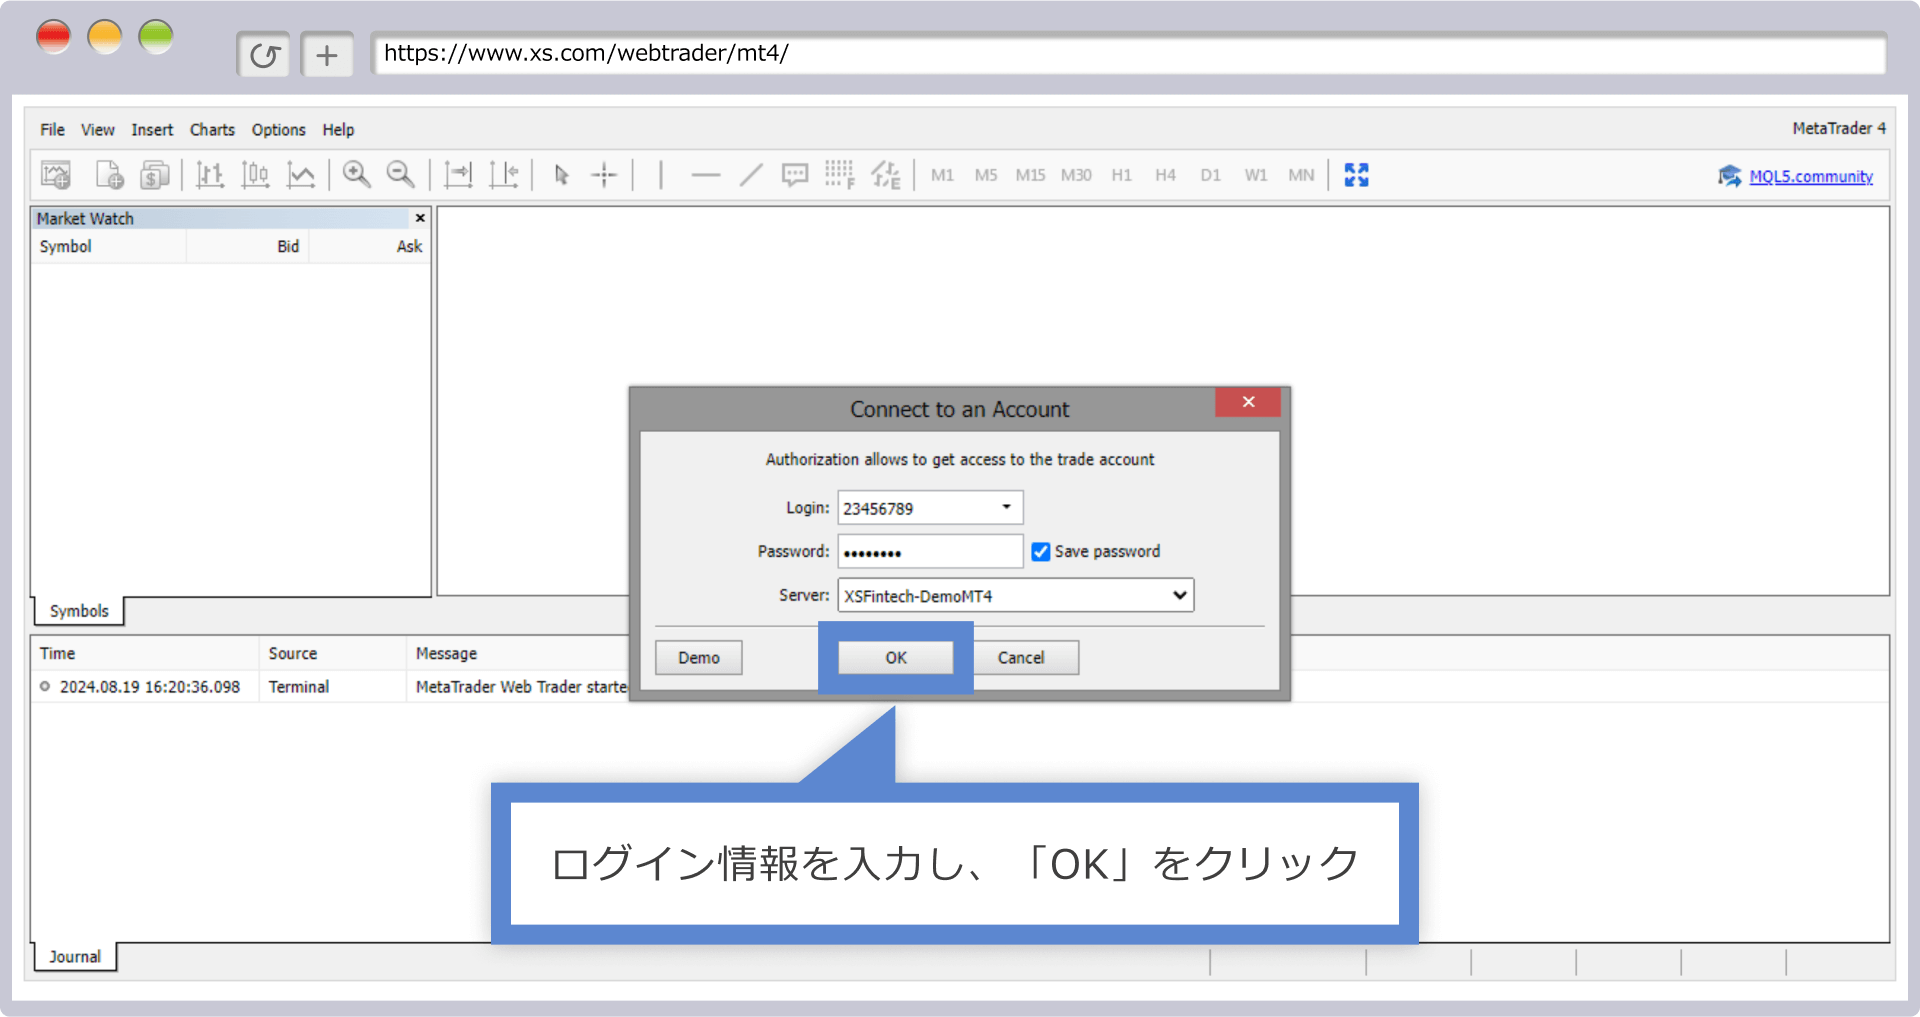The width and height of the screenshot is (1920, 1017).
Task: Click the Source column header
Action: point(333,653)
